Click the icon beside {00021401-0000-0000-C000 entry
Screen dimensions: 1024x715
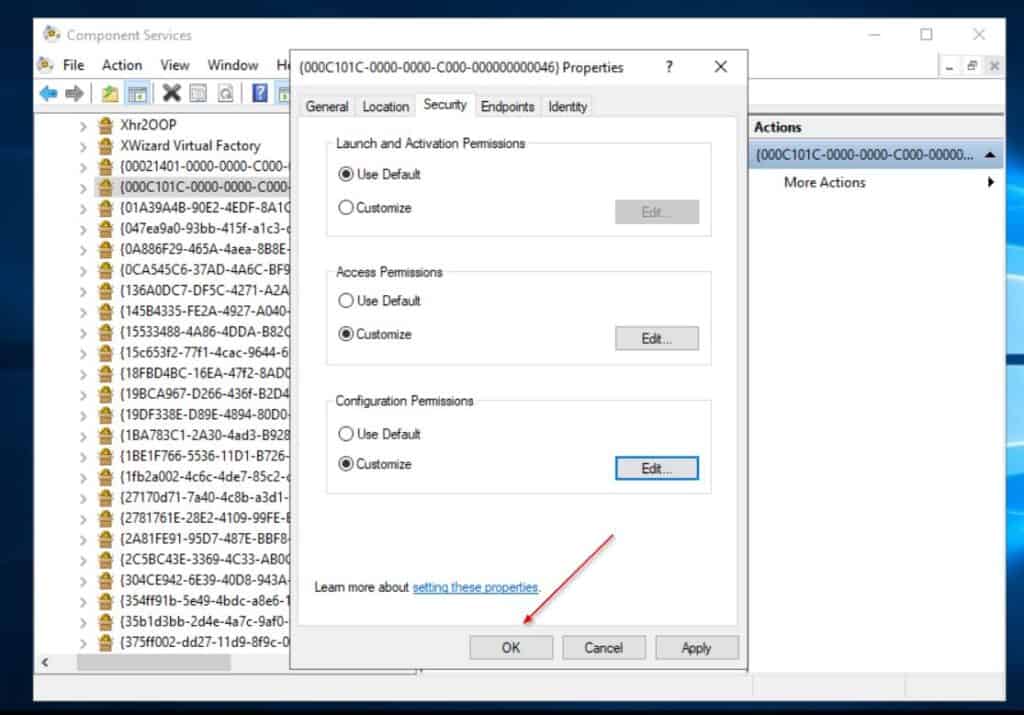[105, 167]
